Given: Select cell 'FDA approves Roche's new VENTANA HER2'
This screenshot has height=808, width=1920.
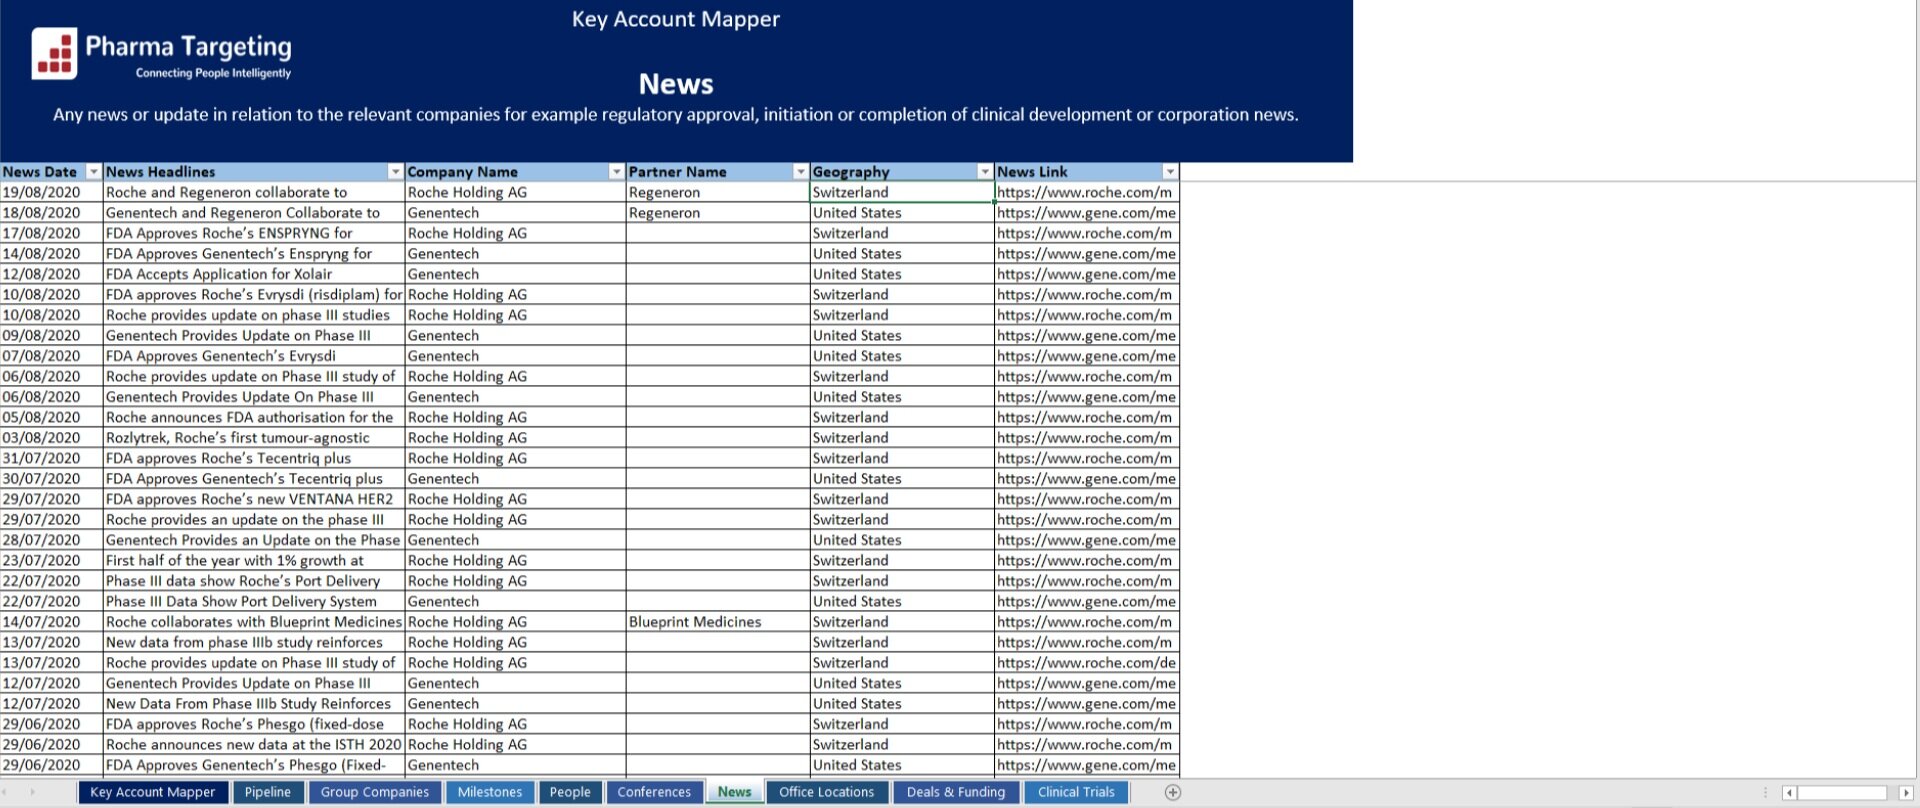Looking at the screenshot, I should (x=254, y=499).
